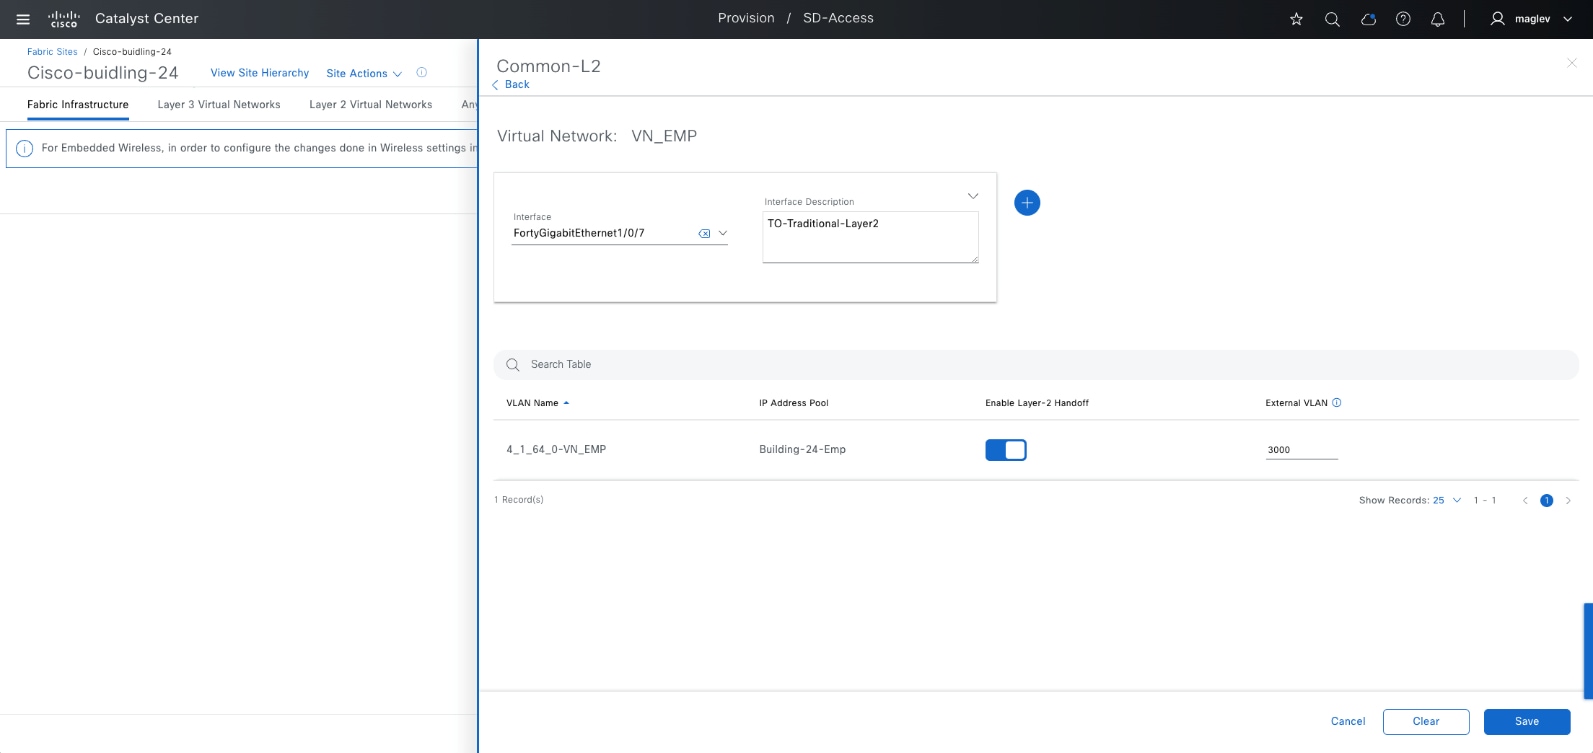Viewport: 1593px width, 753px height.
Task: Click the star favorites icon
Action: (x=1296, y=19)
